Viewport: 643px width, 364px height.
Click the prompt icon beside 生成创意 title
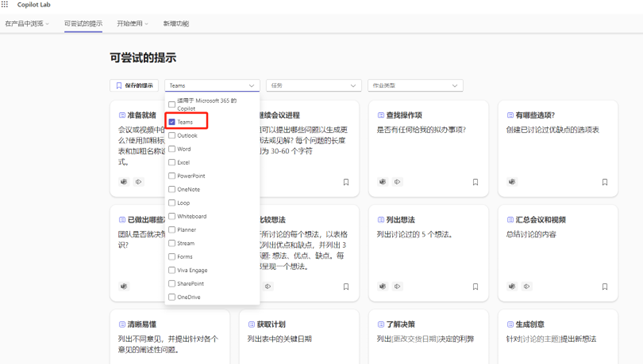[510, 324]
